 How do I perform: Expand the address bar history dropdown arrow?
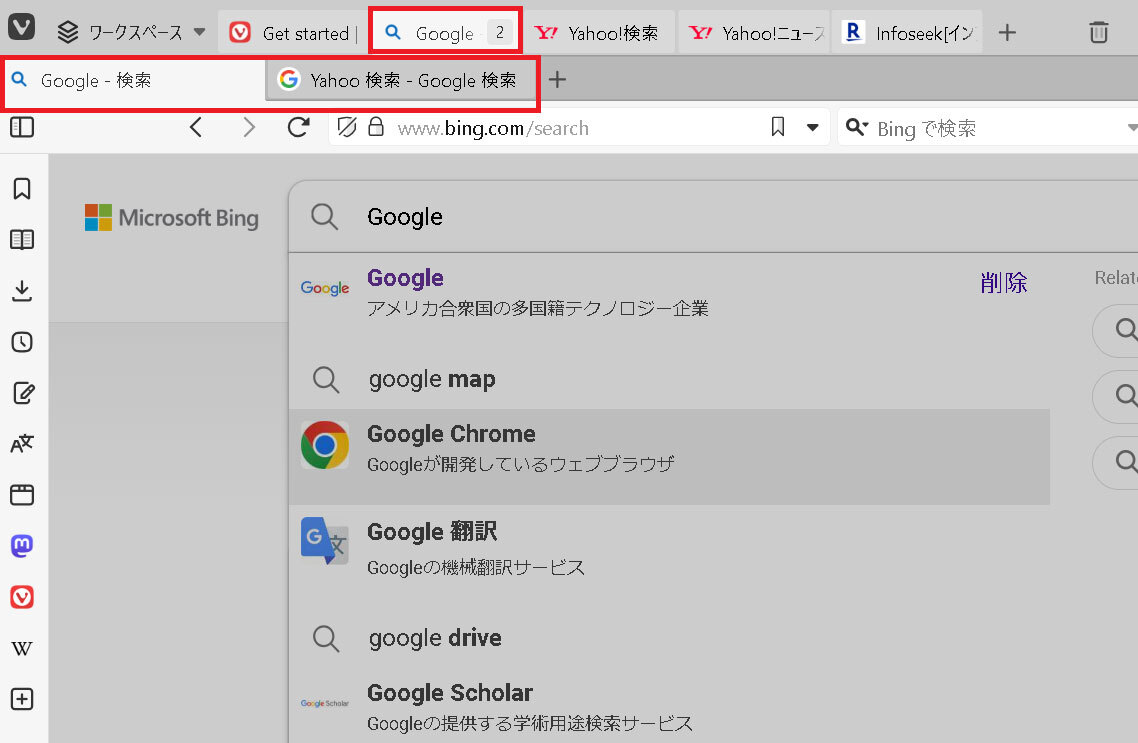tap(812, 128)
